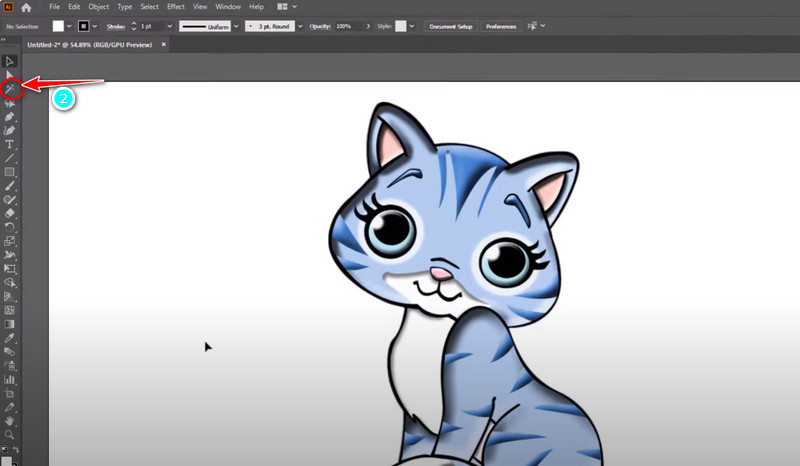Select the Mesh tool

[x=9, y=310]
